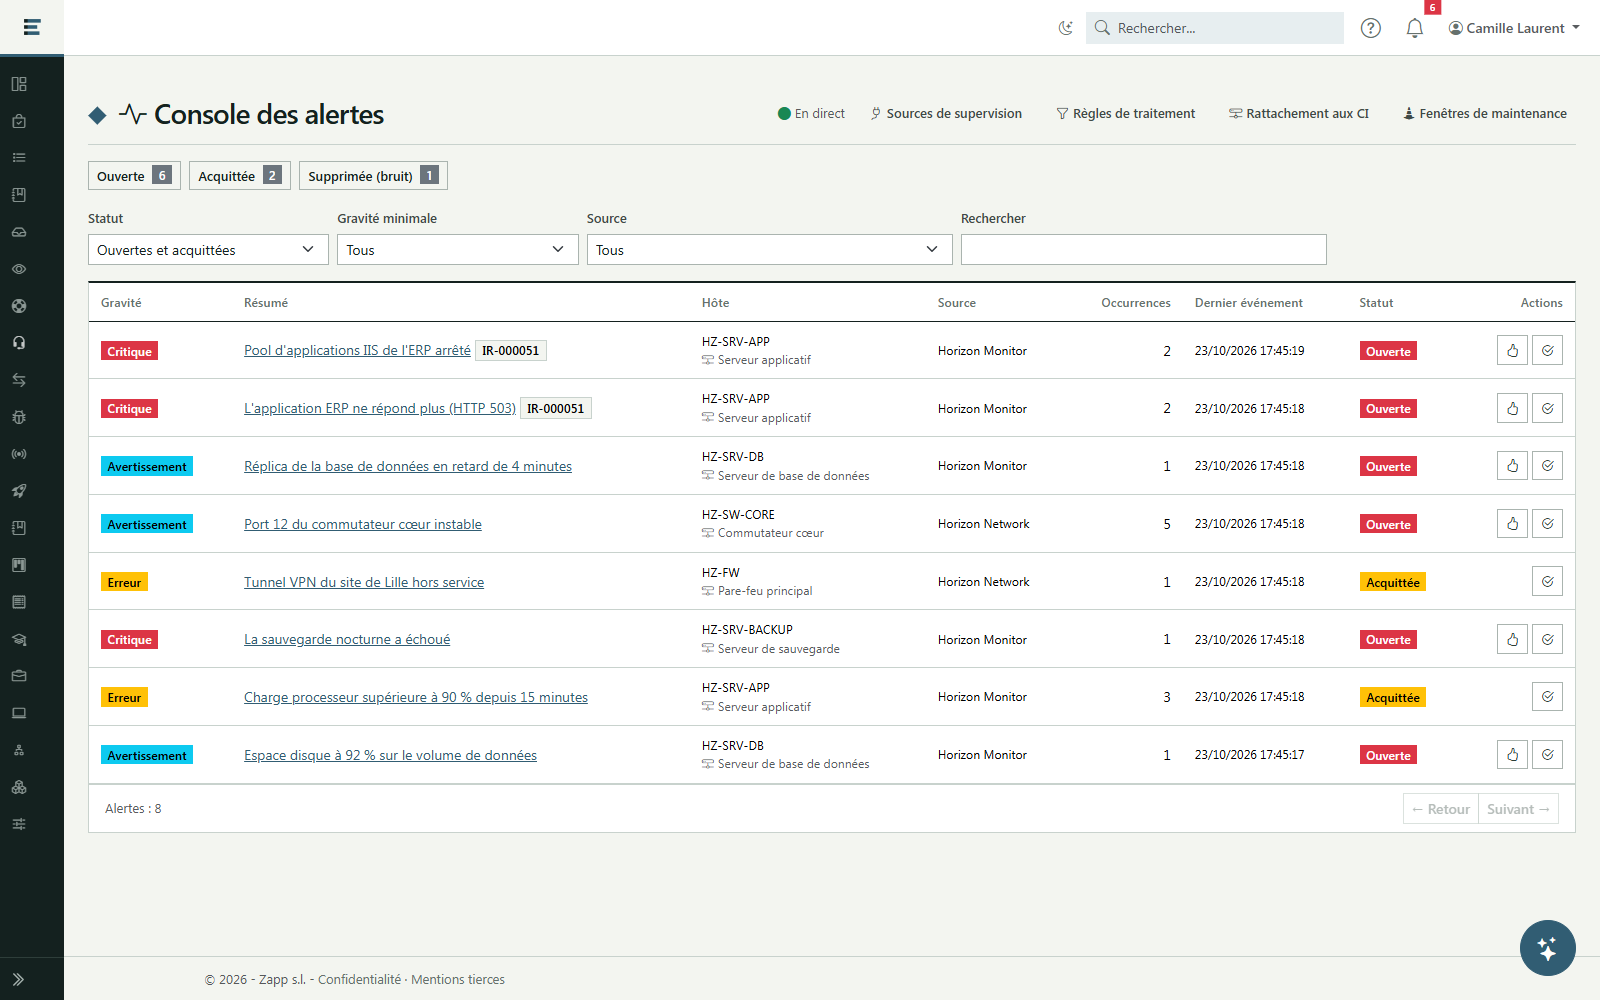This screenshot has width=1600, height=1000.
Task: Resolve the Espace disque à 92 % alert
Action: 1547,755
